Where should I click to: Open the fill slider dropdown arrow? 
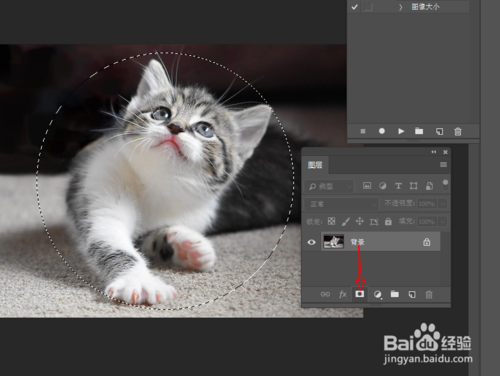click(443, 222)
